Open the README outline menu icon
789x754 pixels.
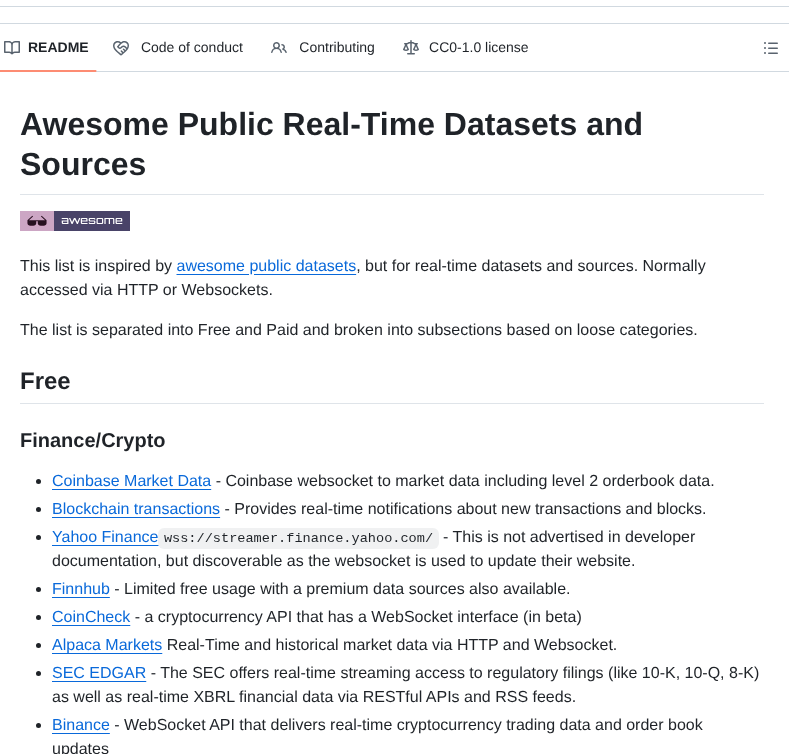tap(770, 48)
